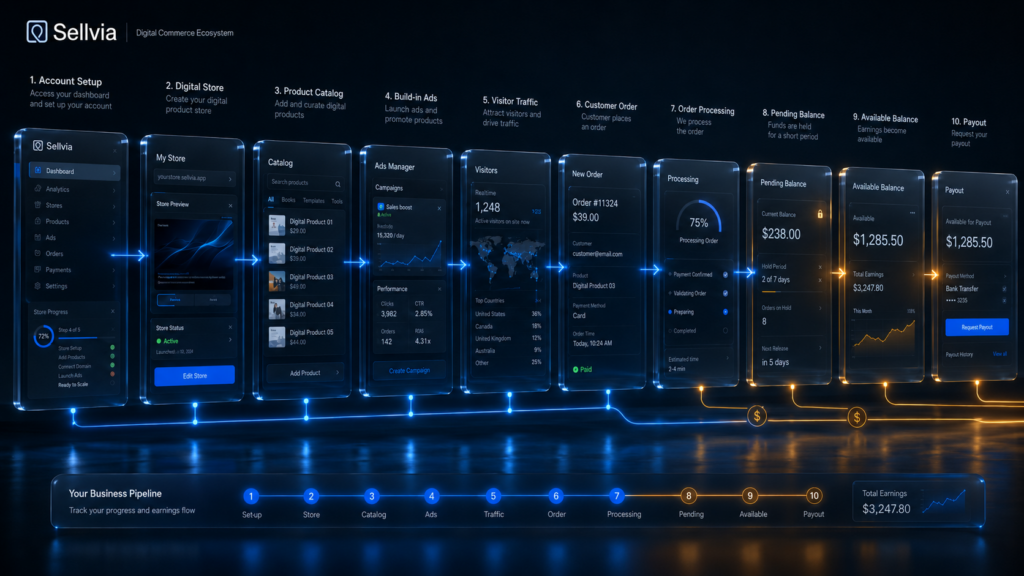Select Digital Product 03 thumbnail in Catalog

(277, 281)
